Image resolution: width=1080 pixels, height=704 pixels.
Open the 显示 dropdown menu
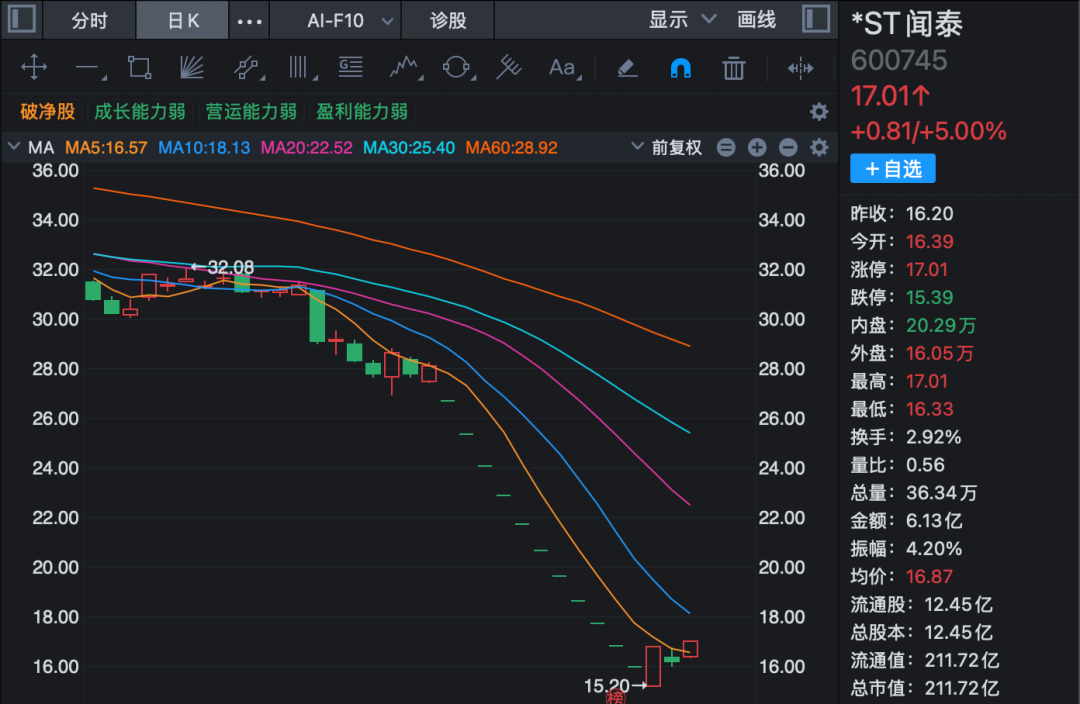click(x=682, y=20)
